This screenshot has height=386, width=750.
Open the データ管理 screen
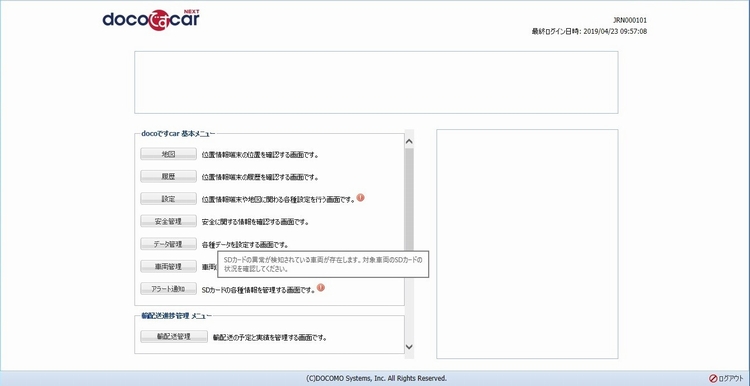tap(168, 244)
